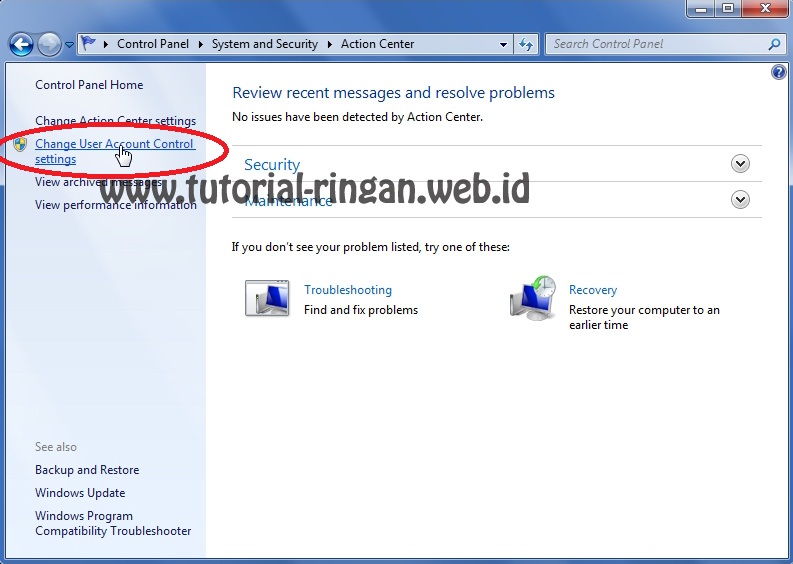Click the Action Center flag icon in address bar
The height and width of the screenshot is (564, 793).
pos(89,44)
